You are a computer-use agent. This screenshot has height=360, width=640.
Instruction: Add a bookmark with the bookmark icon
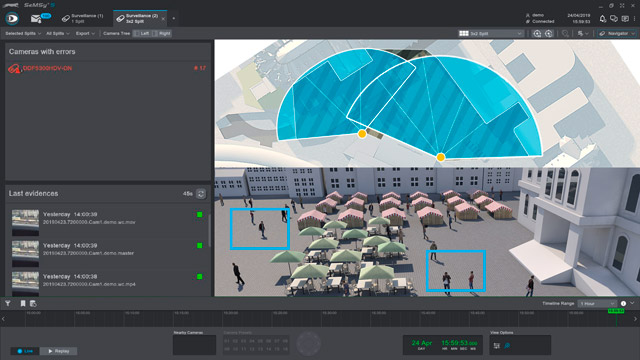click(x=23, y=303)
